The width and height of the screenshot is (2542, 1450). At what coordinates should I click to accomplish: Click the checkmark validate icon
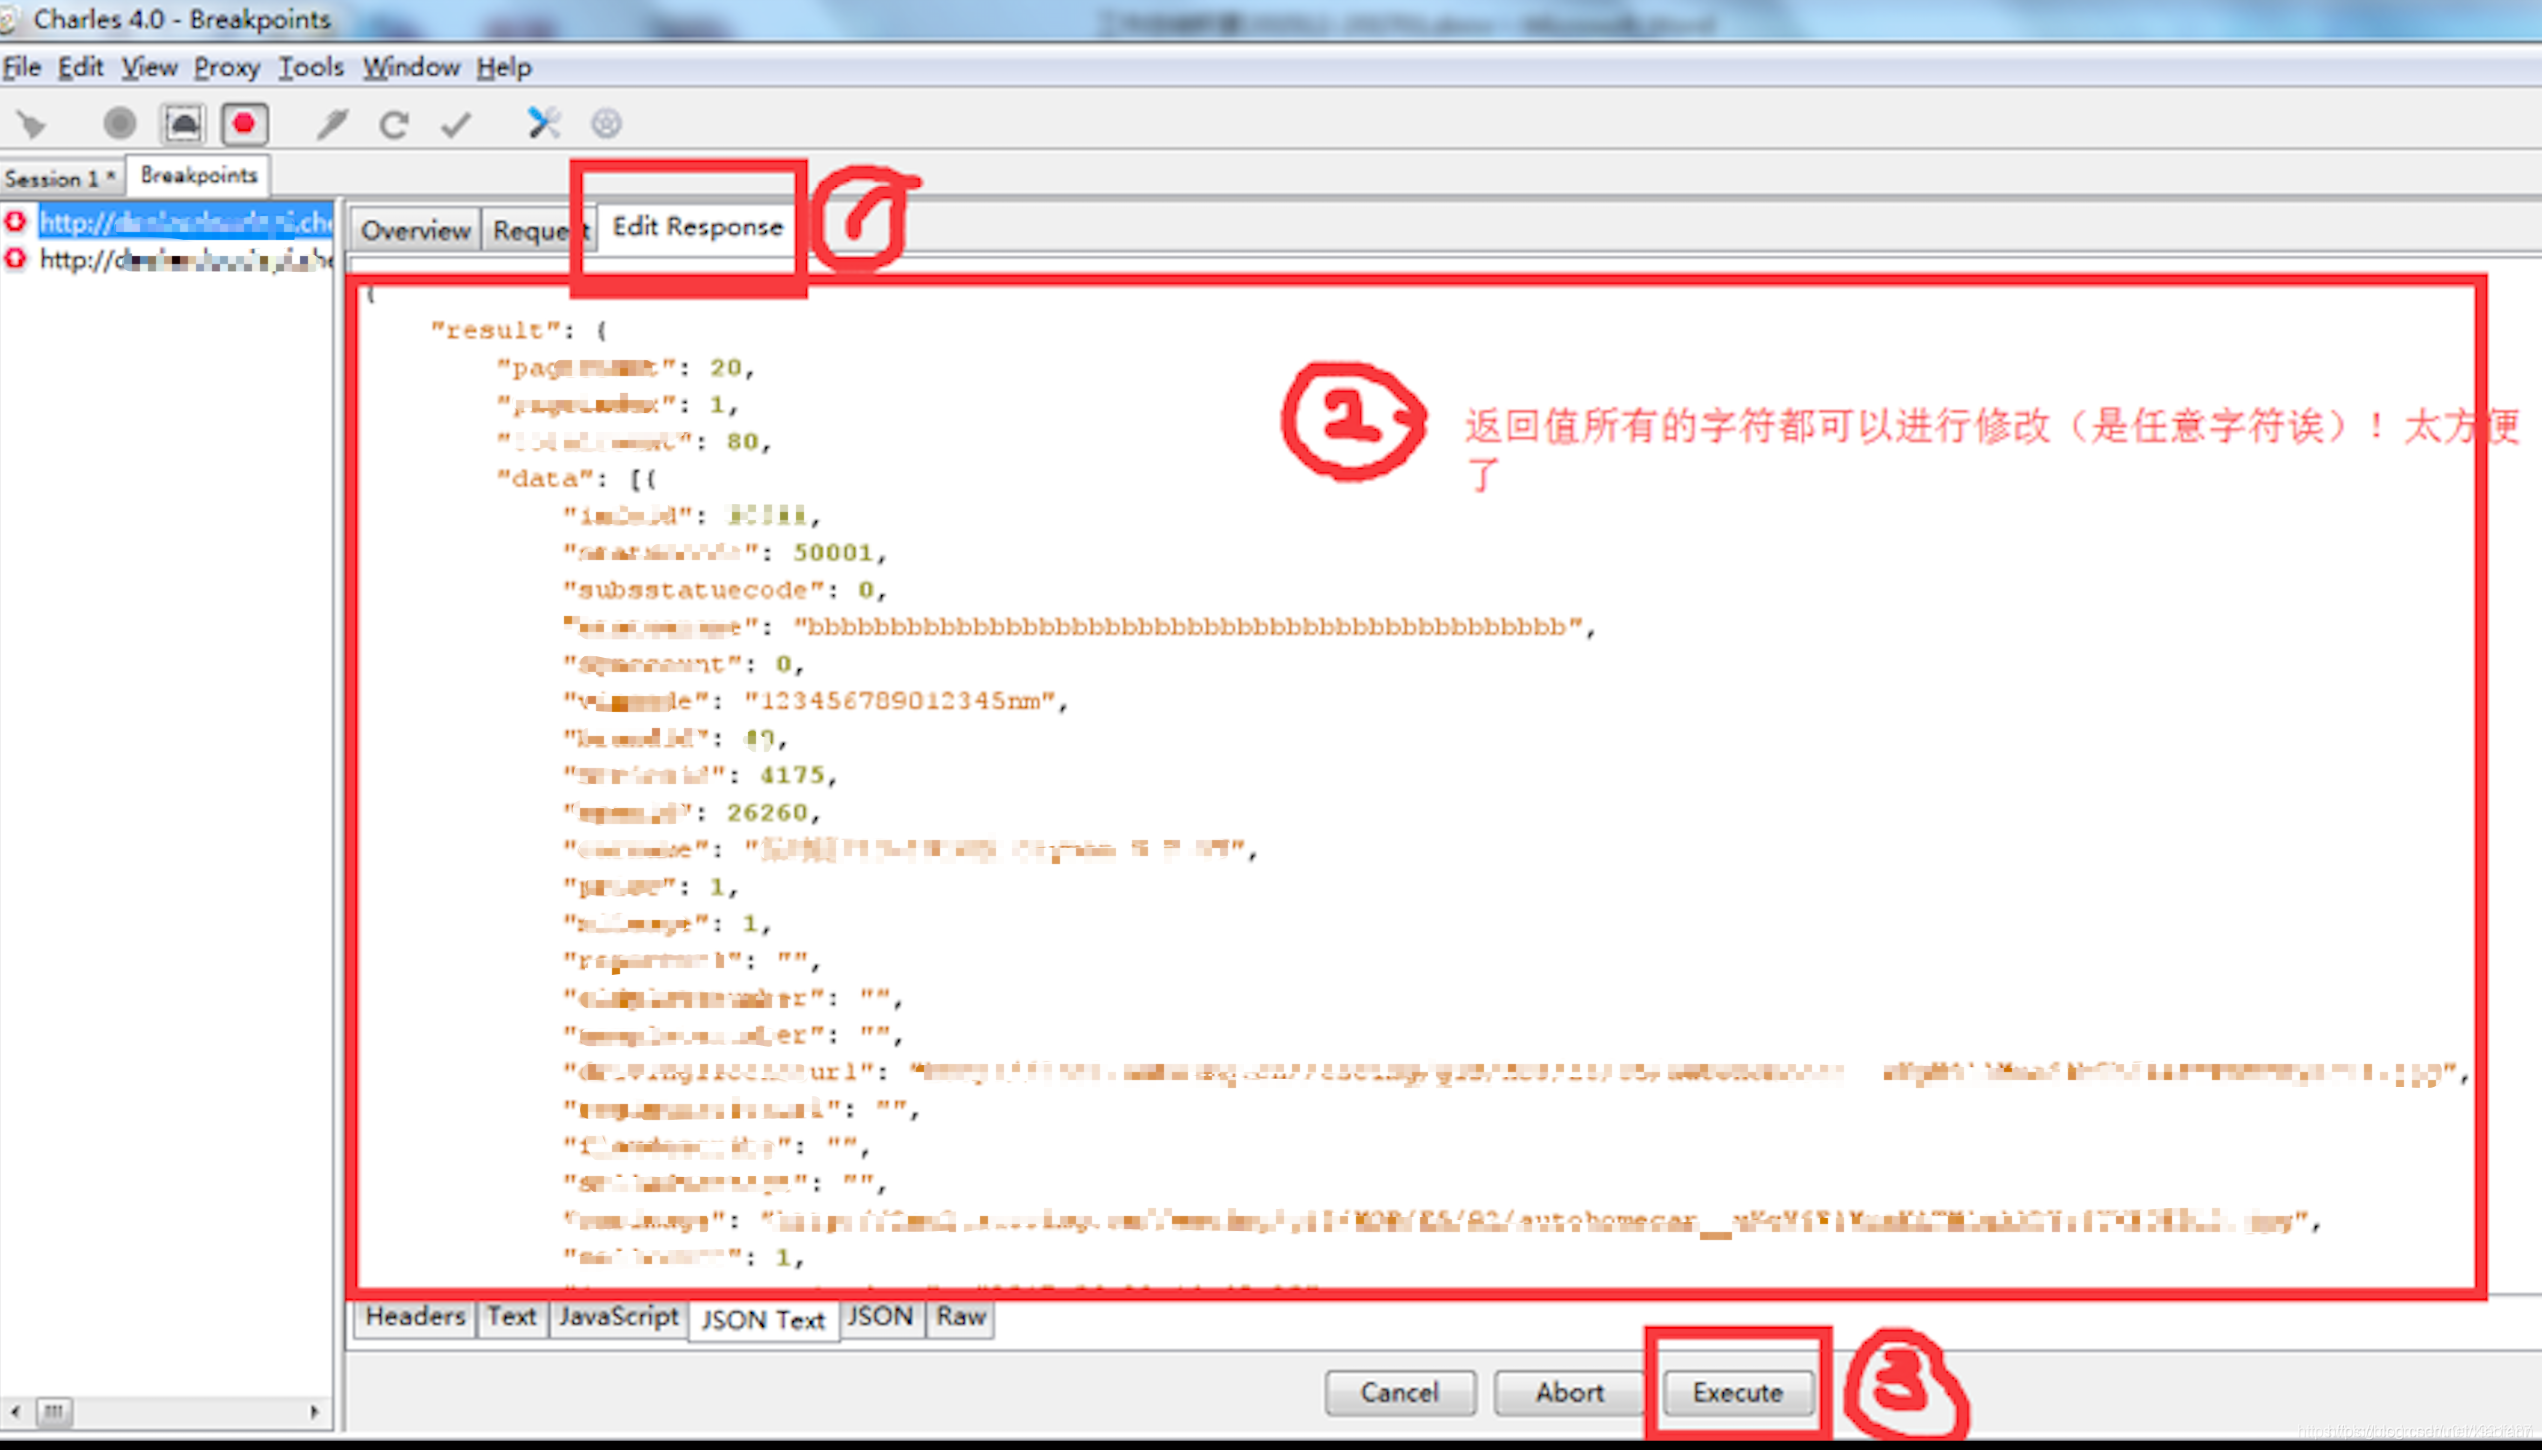456,124
